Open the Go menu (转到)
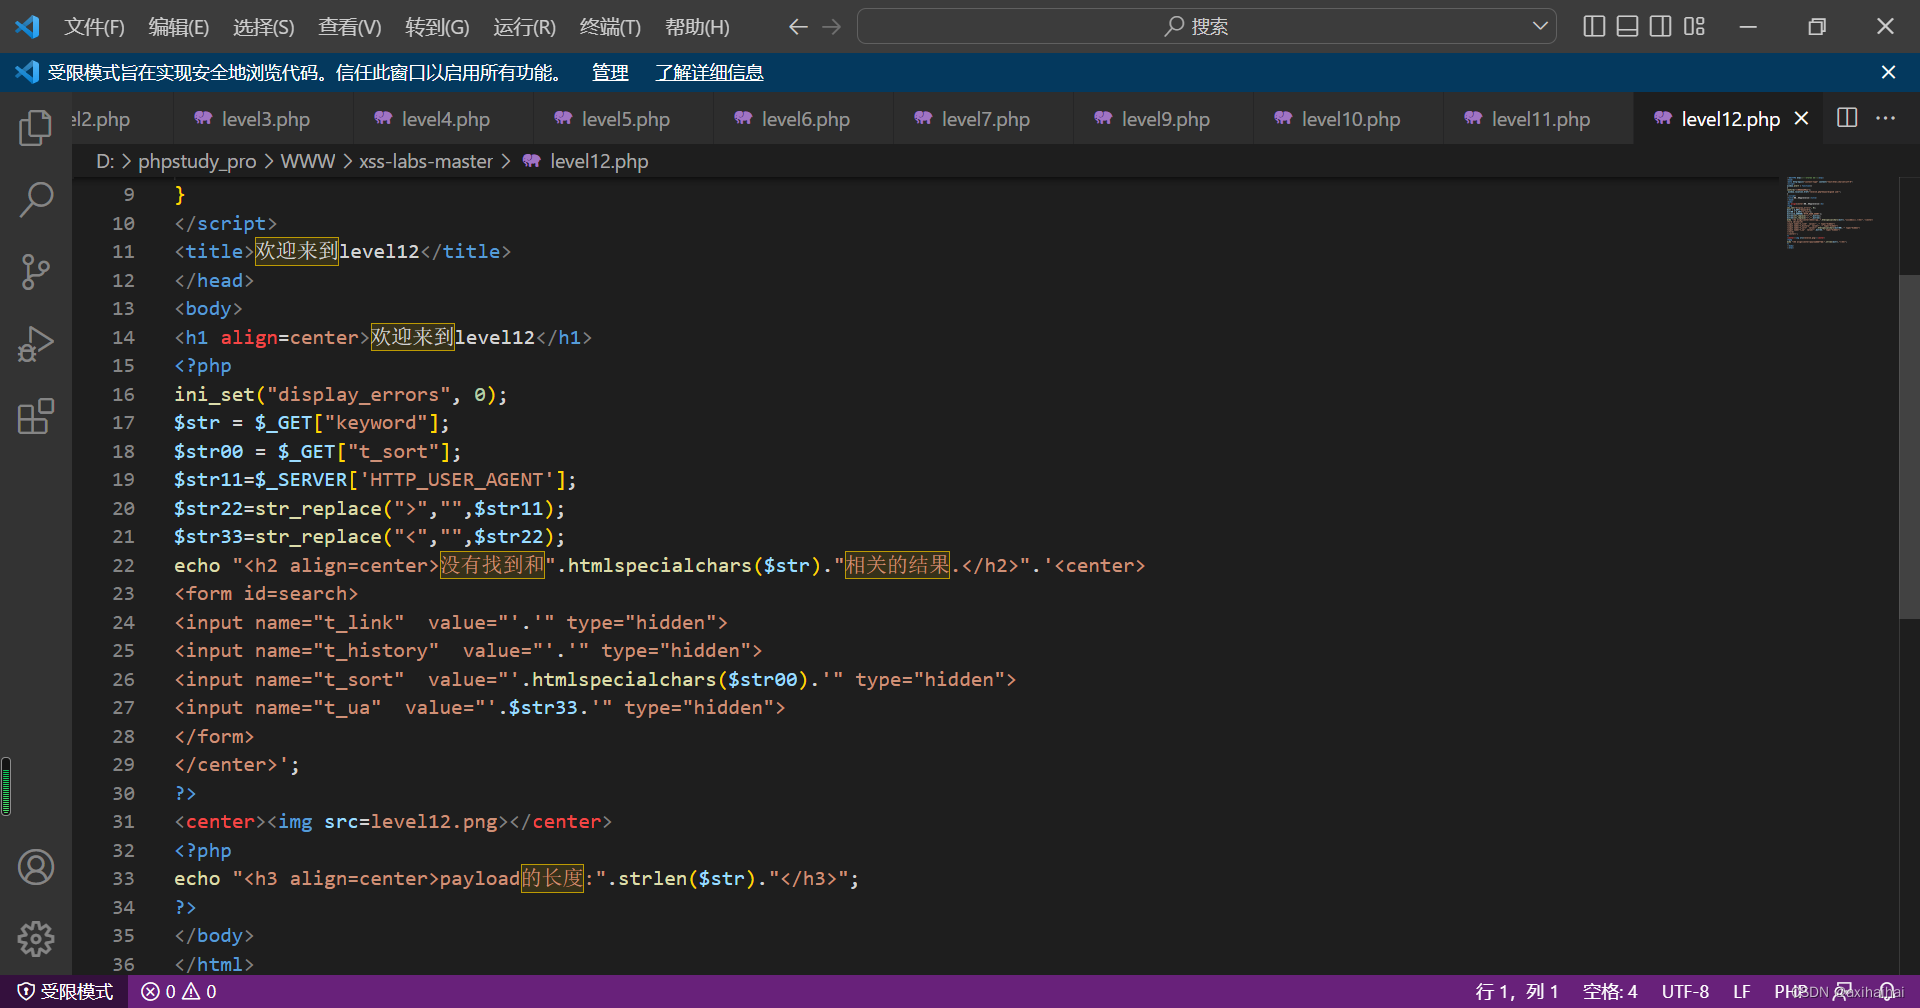The height and width of the screenshot is (1008, 1920). click(x=437, y=27)
